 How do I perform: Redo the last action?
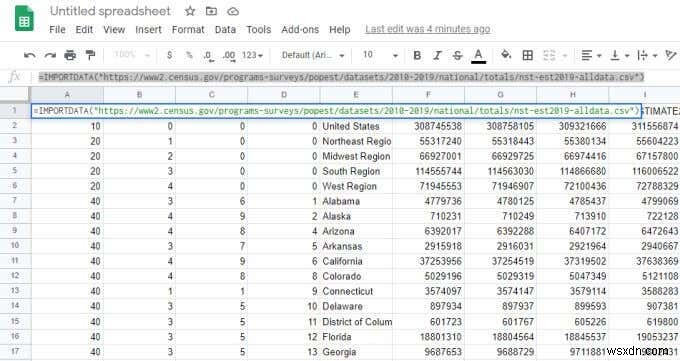pyautogui.click(x=50, y=56)
